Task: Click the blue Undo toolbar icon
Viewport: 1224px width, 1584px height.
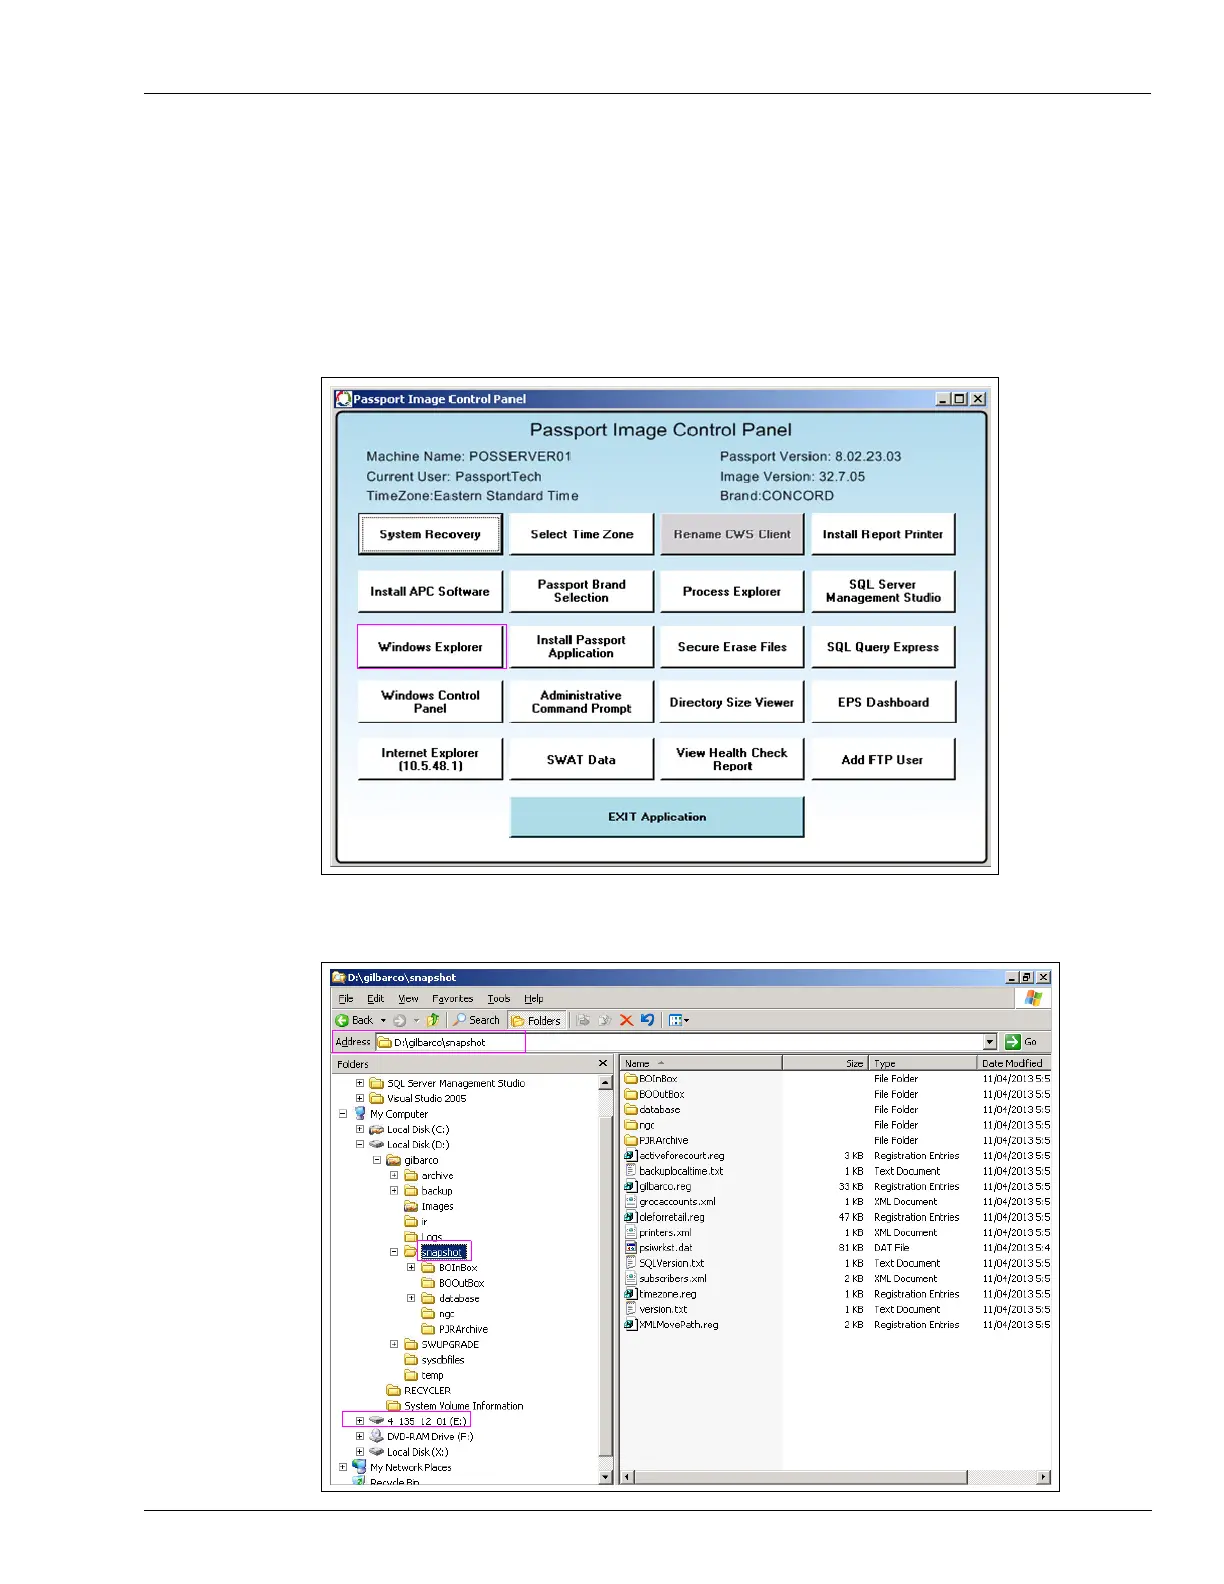Action: 647,1020
